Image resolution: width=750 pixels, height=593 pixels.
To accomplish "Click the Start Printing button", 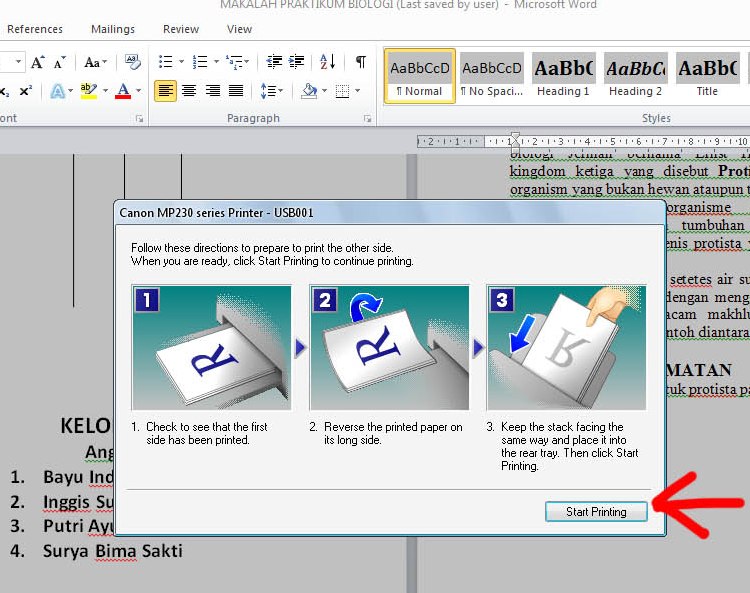I will [596, 512].
